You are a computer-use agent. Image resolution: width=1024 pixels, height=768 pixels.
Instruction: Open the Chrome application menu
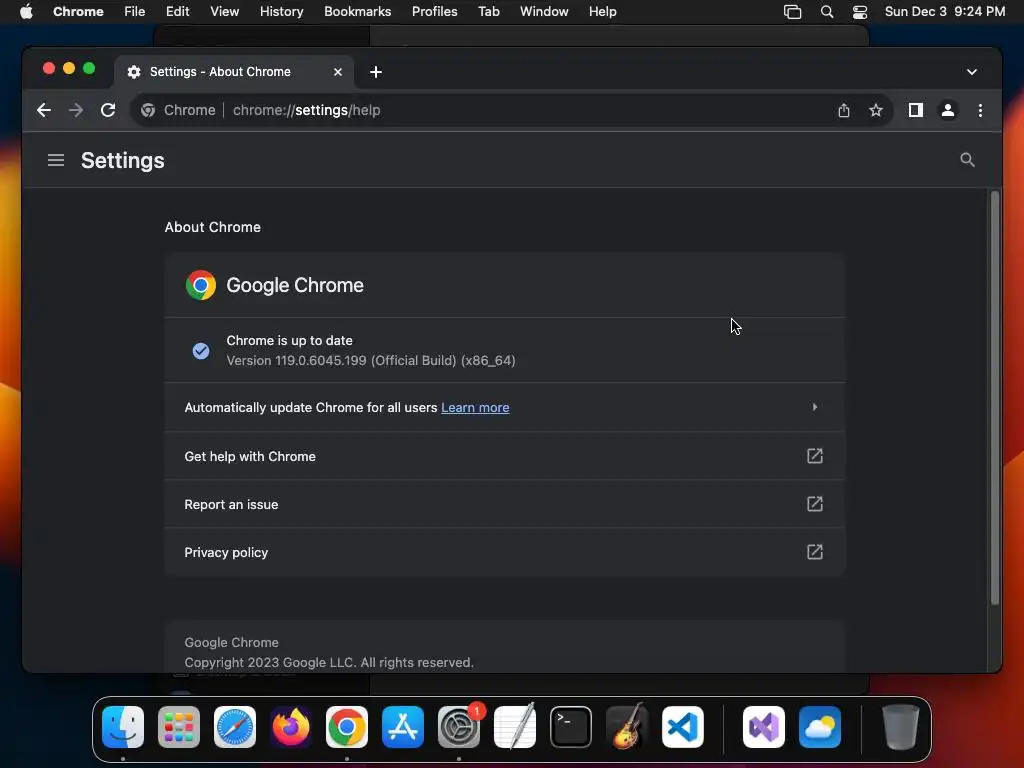[x=78, y=12]
